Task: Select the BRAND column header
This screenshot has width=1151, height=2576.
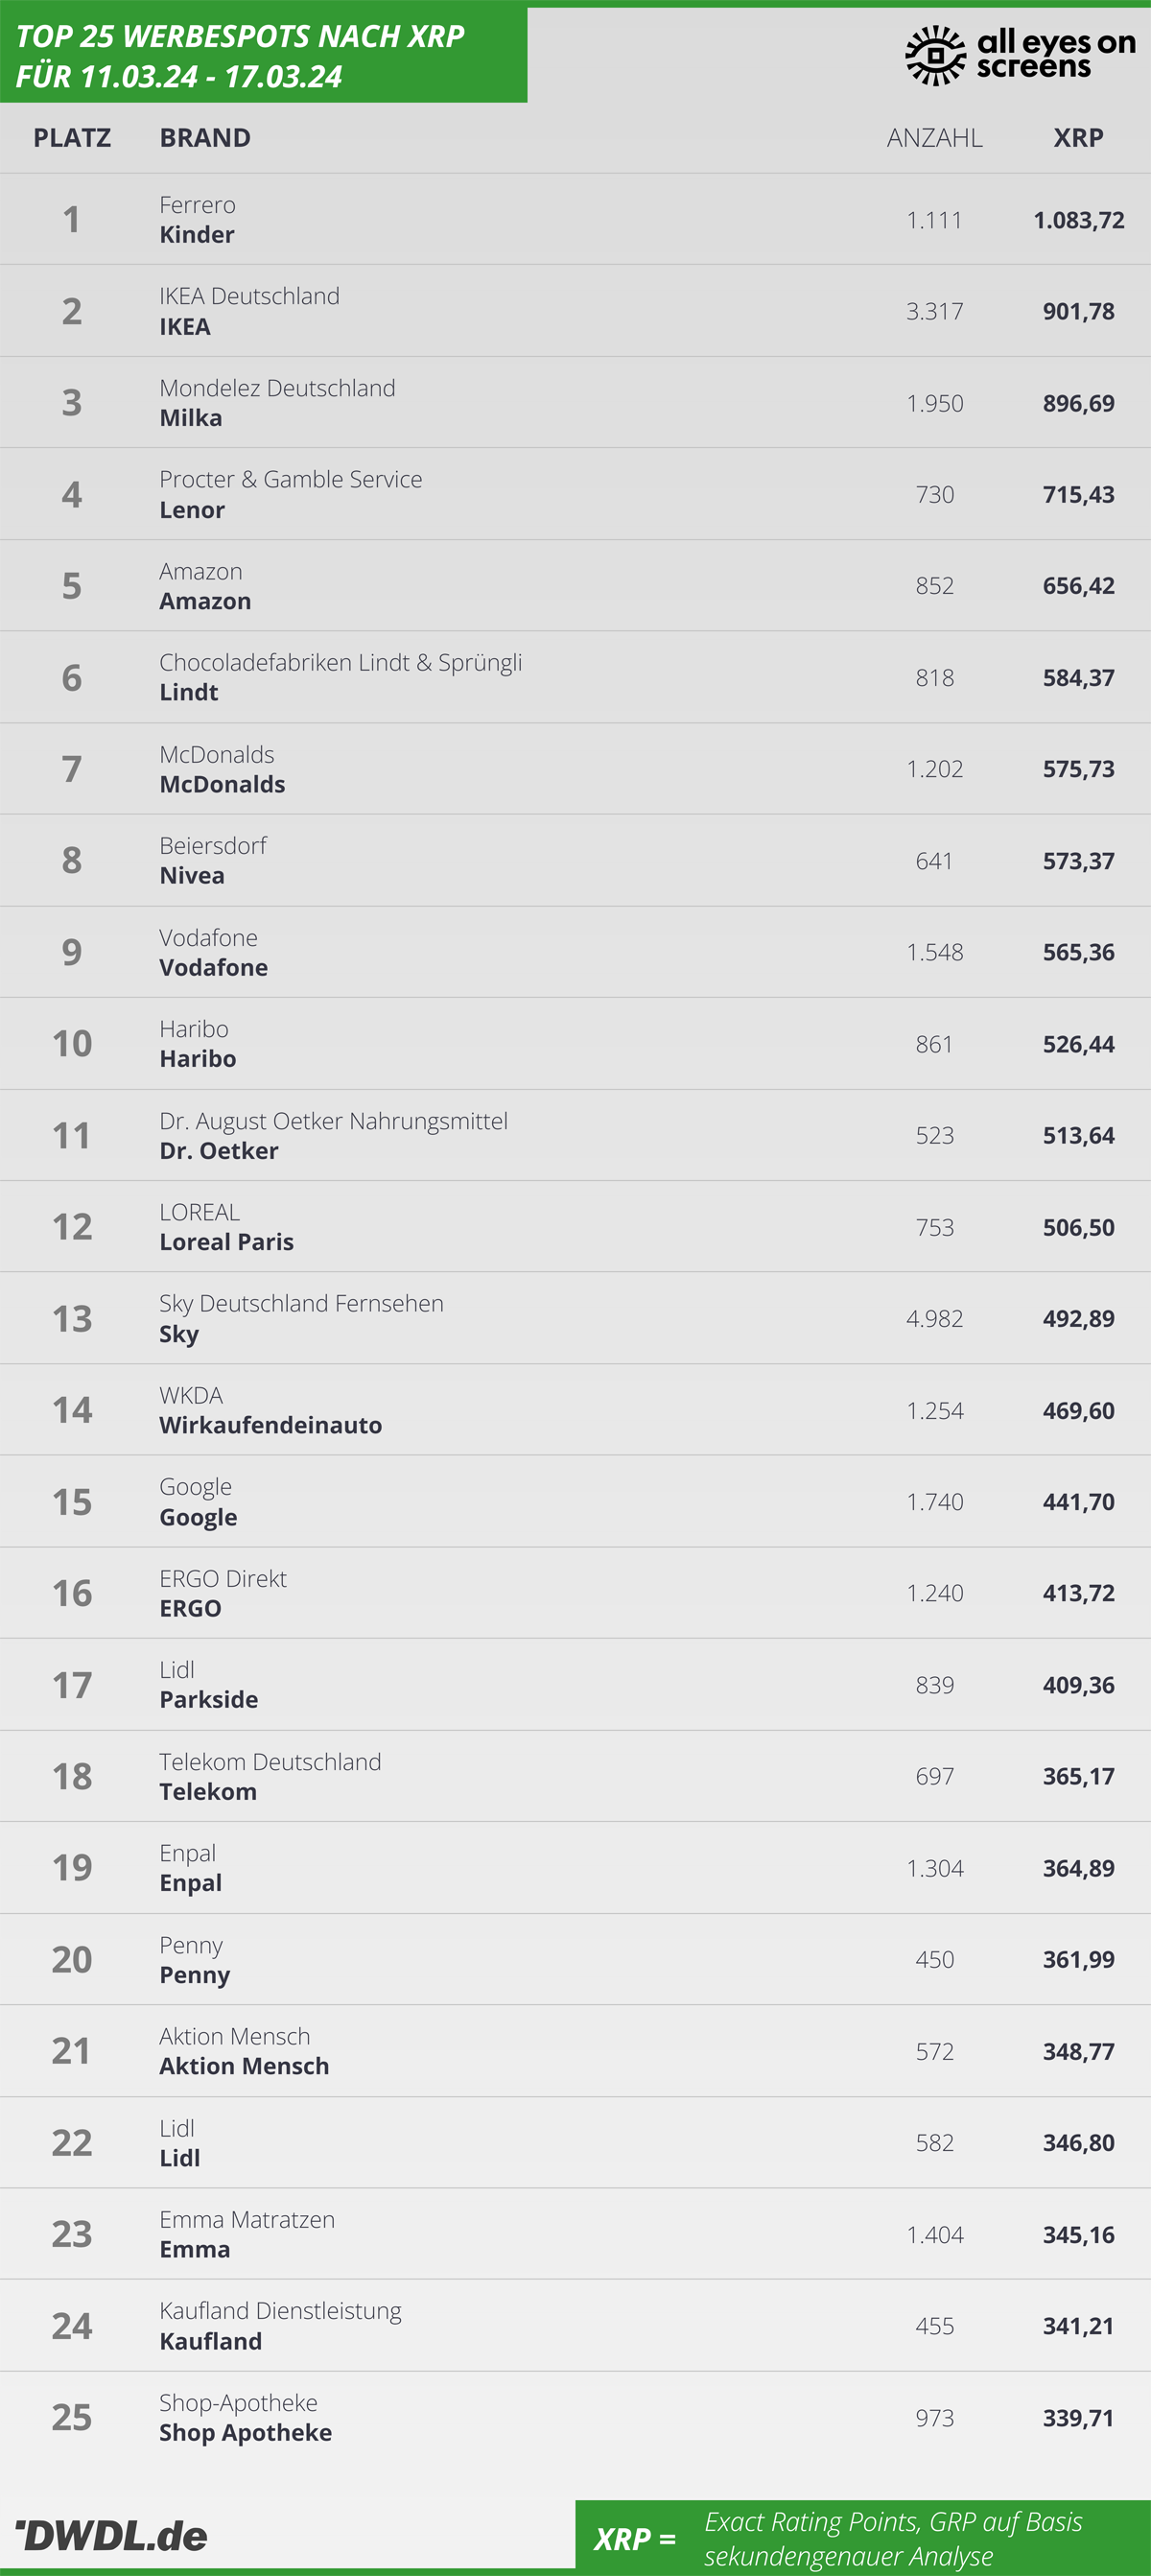Action: point(205,138)
